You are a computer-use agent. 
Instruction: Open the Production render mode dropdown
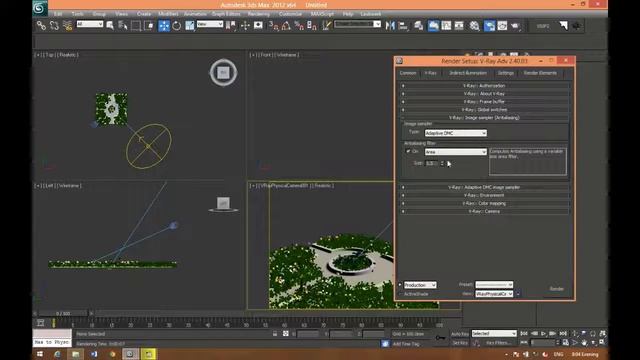pos(420,285)
